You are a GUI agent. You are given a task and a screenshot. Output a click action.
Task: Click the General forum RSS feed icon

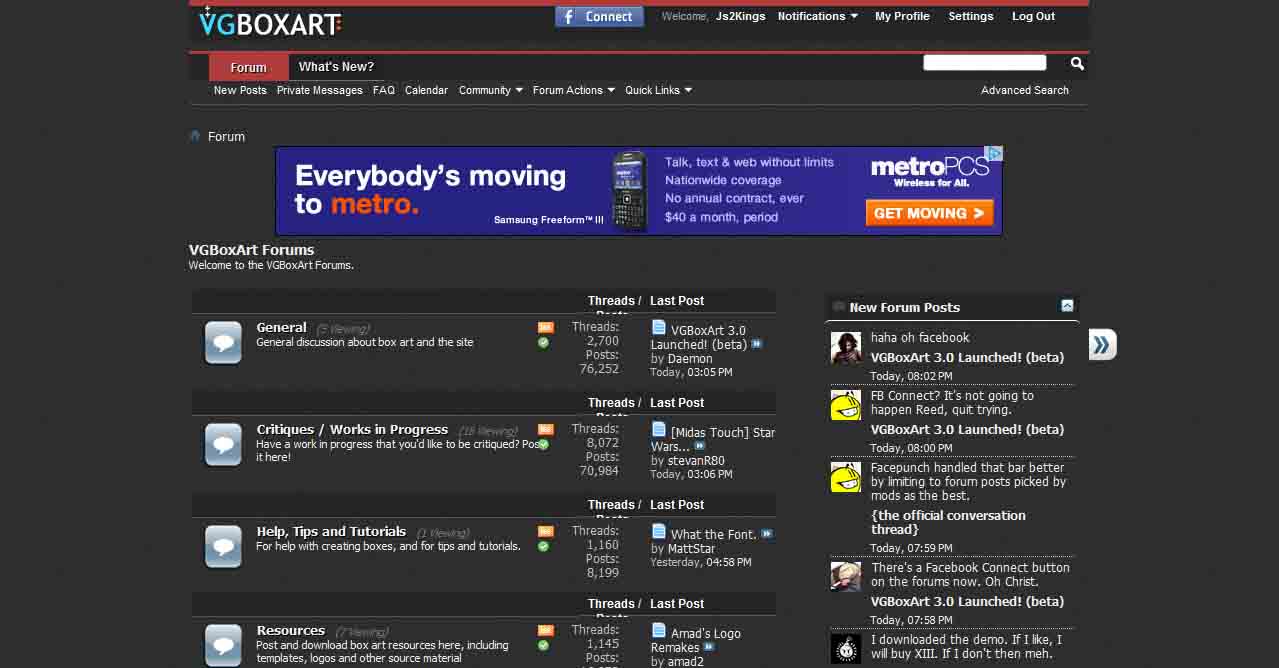(545, 327)
